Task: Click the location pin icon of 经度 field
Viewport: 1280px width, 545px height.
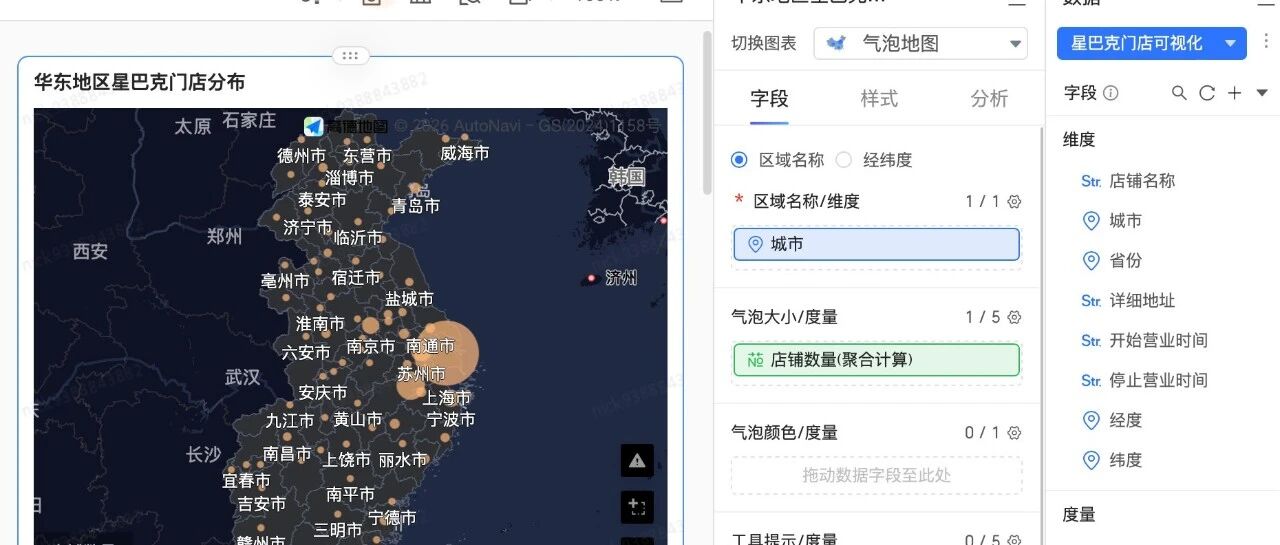Action: point(1091,421)
